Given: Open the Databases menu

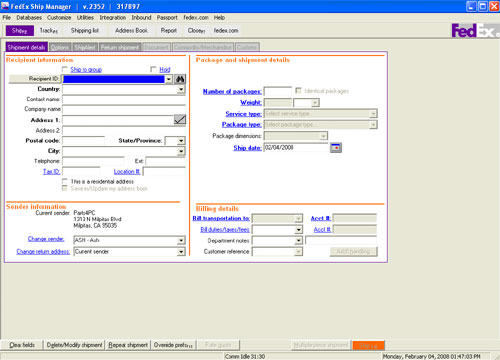Looking at the screenshot, I should [29, 17].
